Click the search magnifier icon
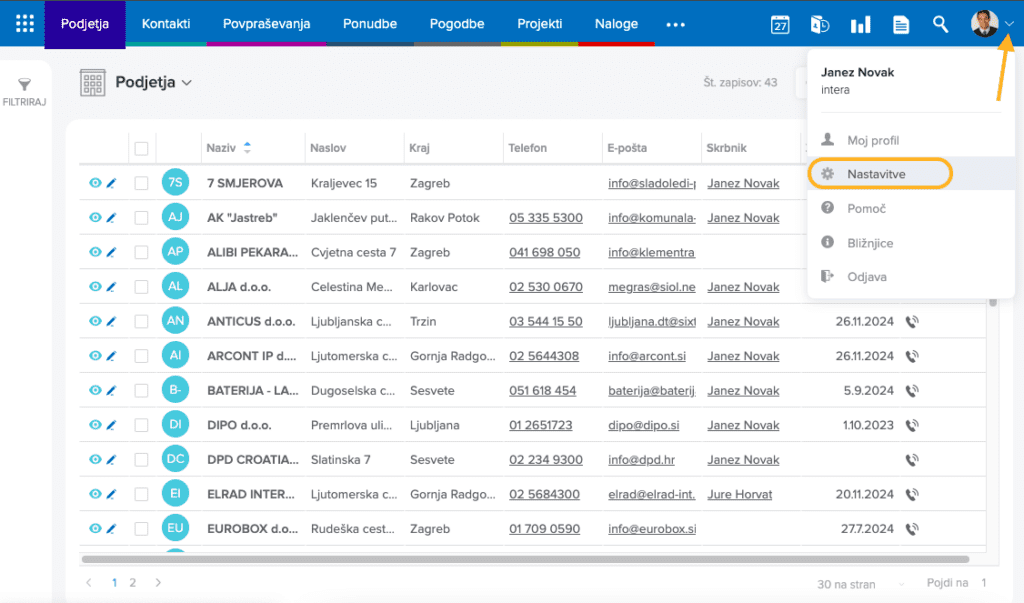This screenshot has width=1024, height=603. [x=940, y=25]
